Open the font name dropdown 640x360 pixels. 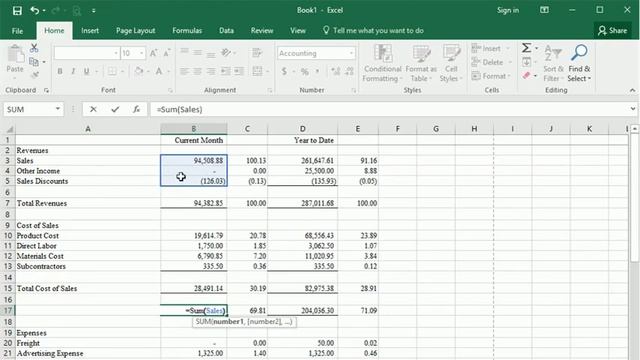[x=116, y=53]
